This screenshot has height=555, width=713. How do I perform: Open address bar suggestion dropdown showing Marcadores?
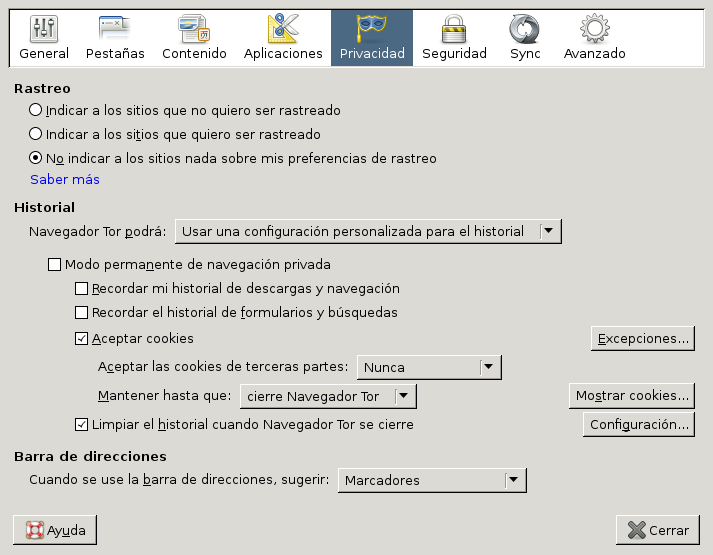tap(432, 480)
